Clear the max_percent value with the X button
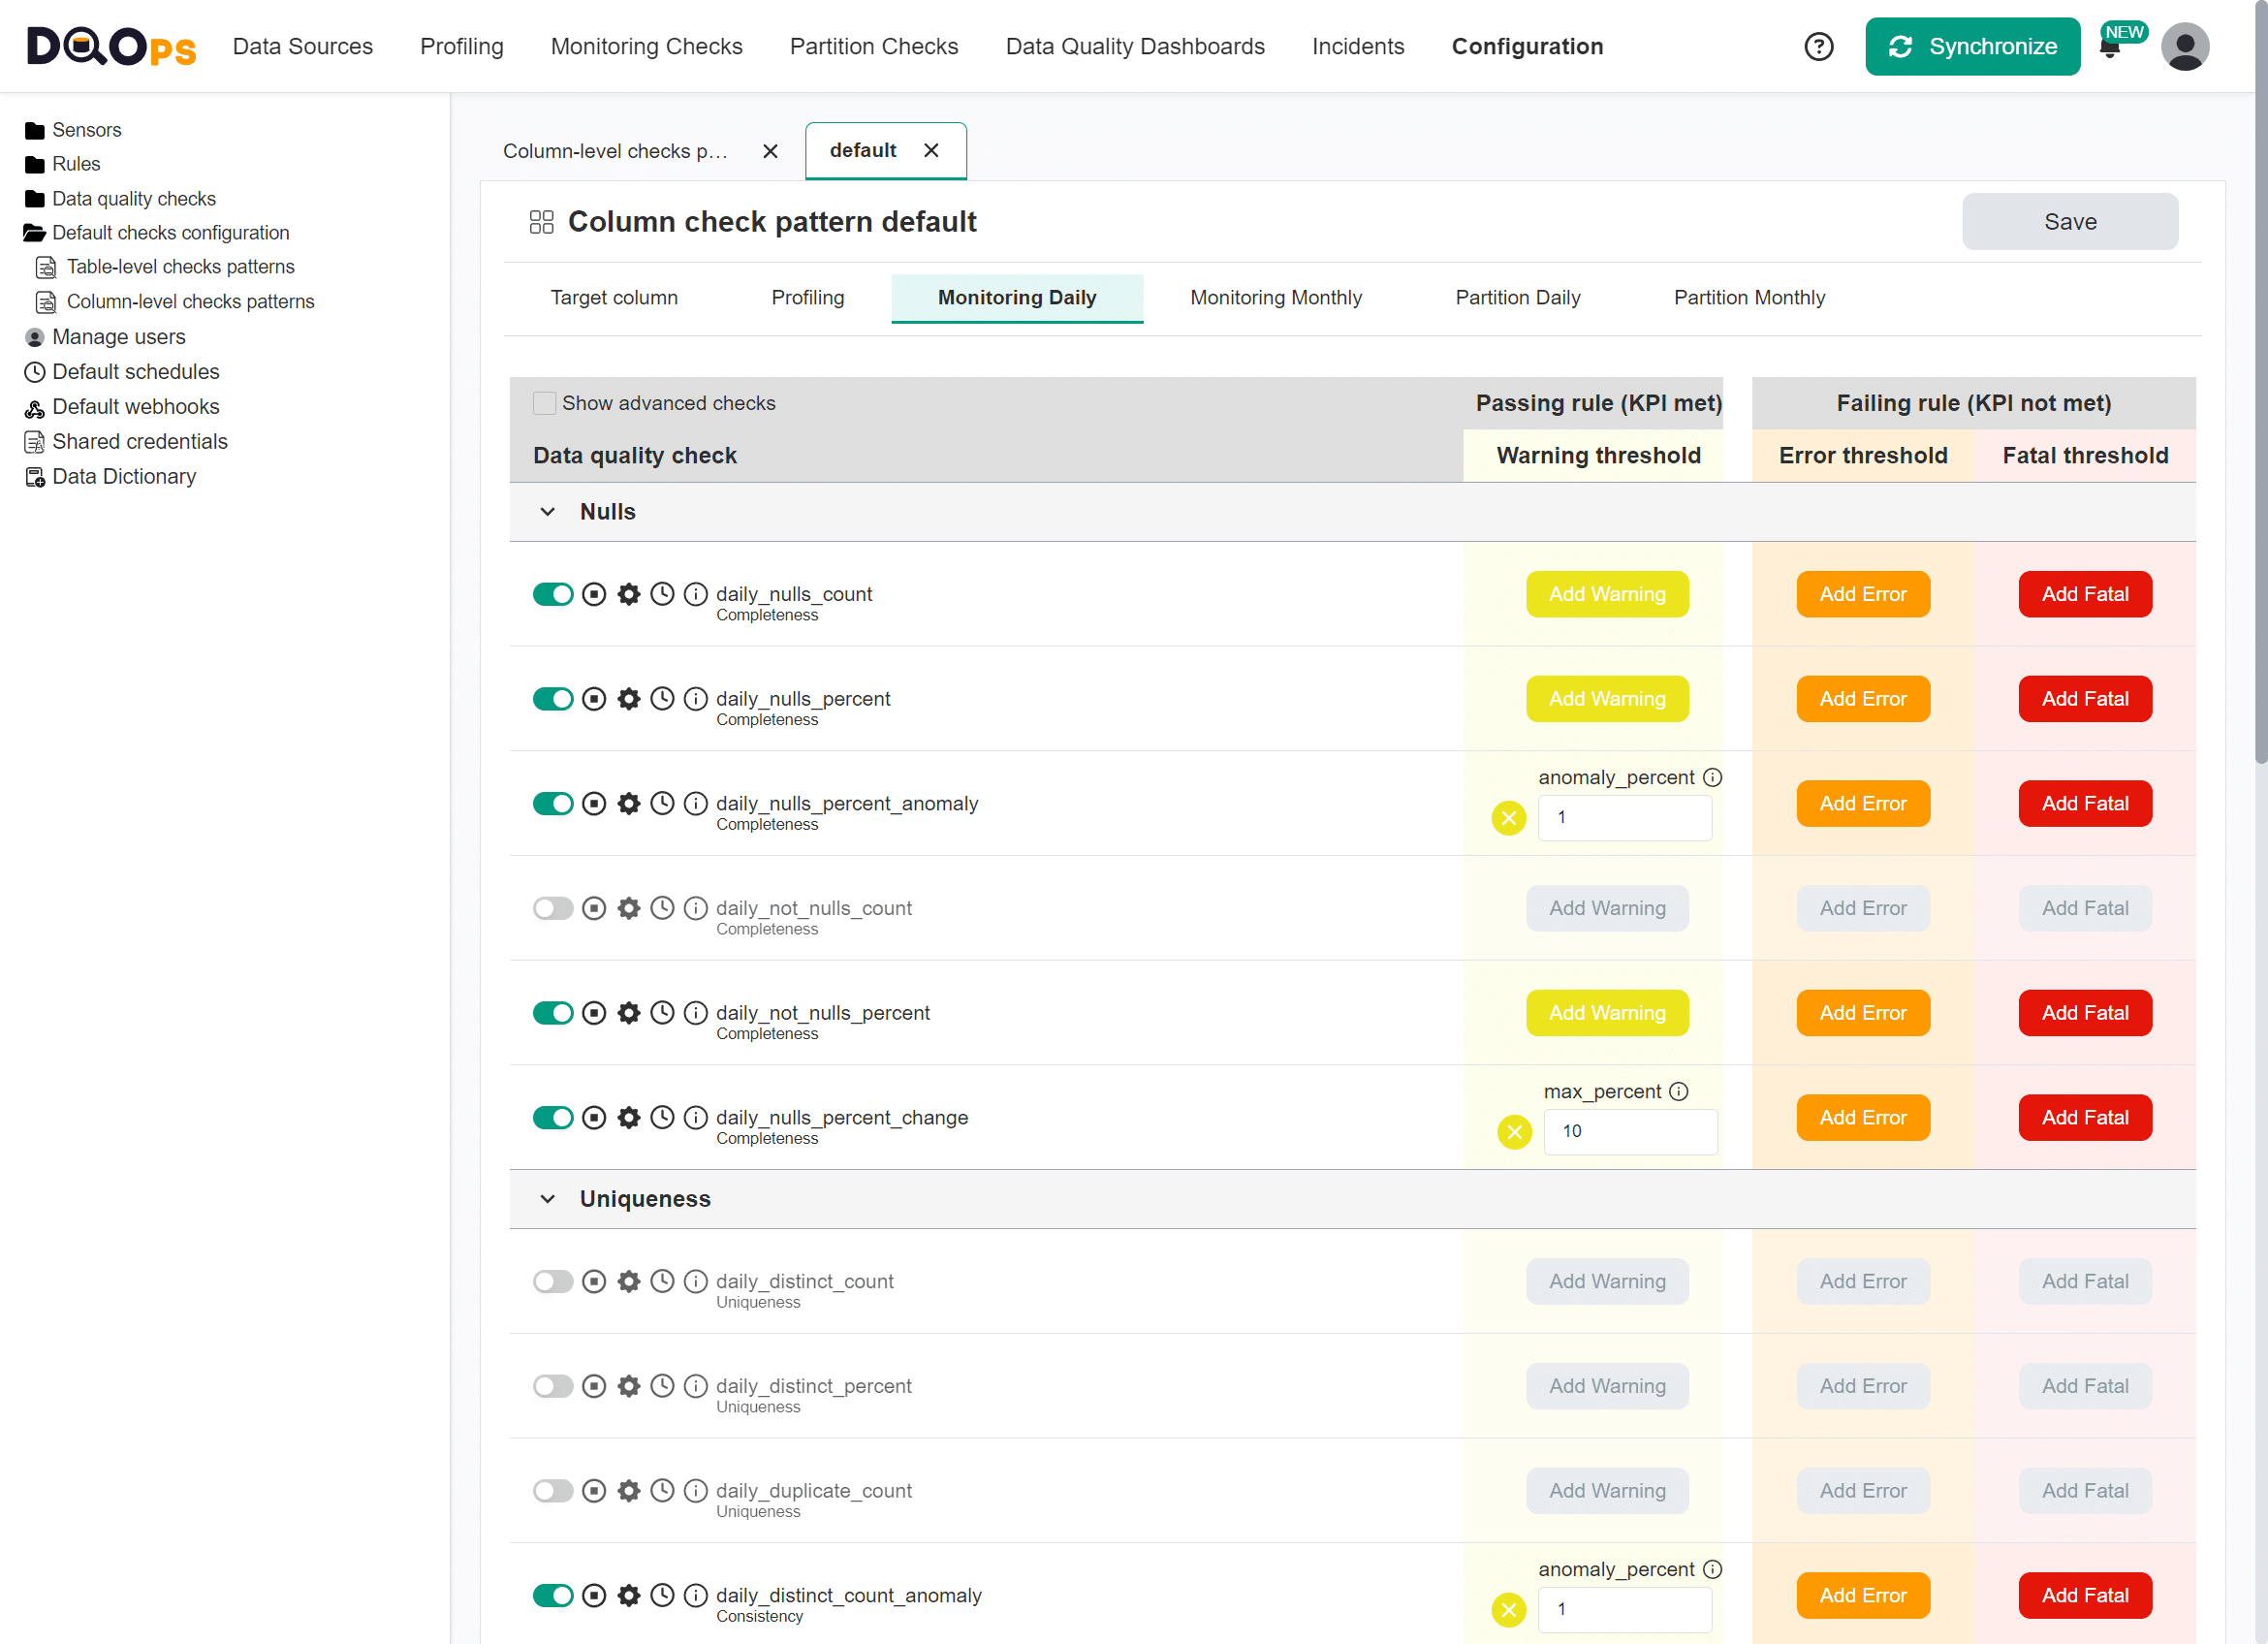Viewport: 2268px width, 1644px height. click(x=1513, y=1131)
